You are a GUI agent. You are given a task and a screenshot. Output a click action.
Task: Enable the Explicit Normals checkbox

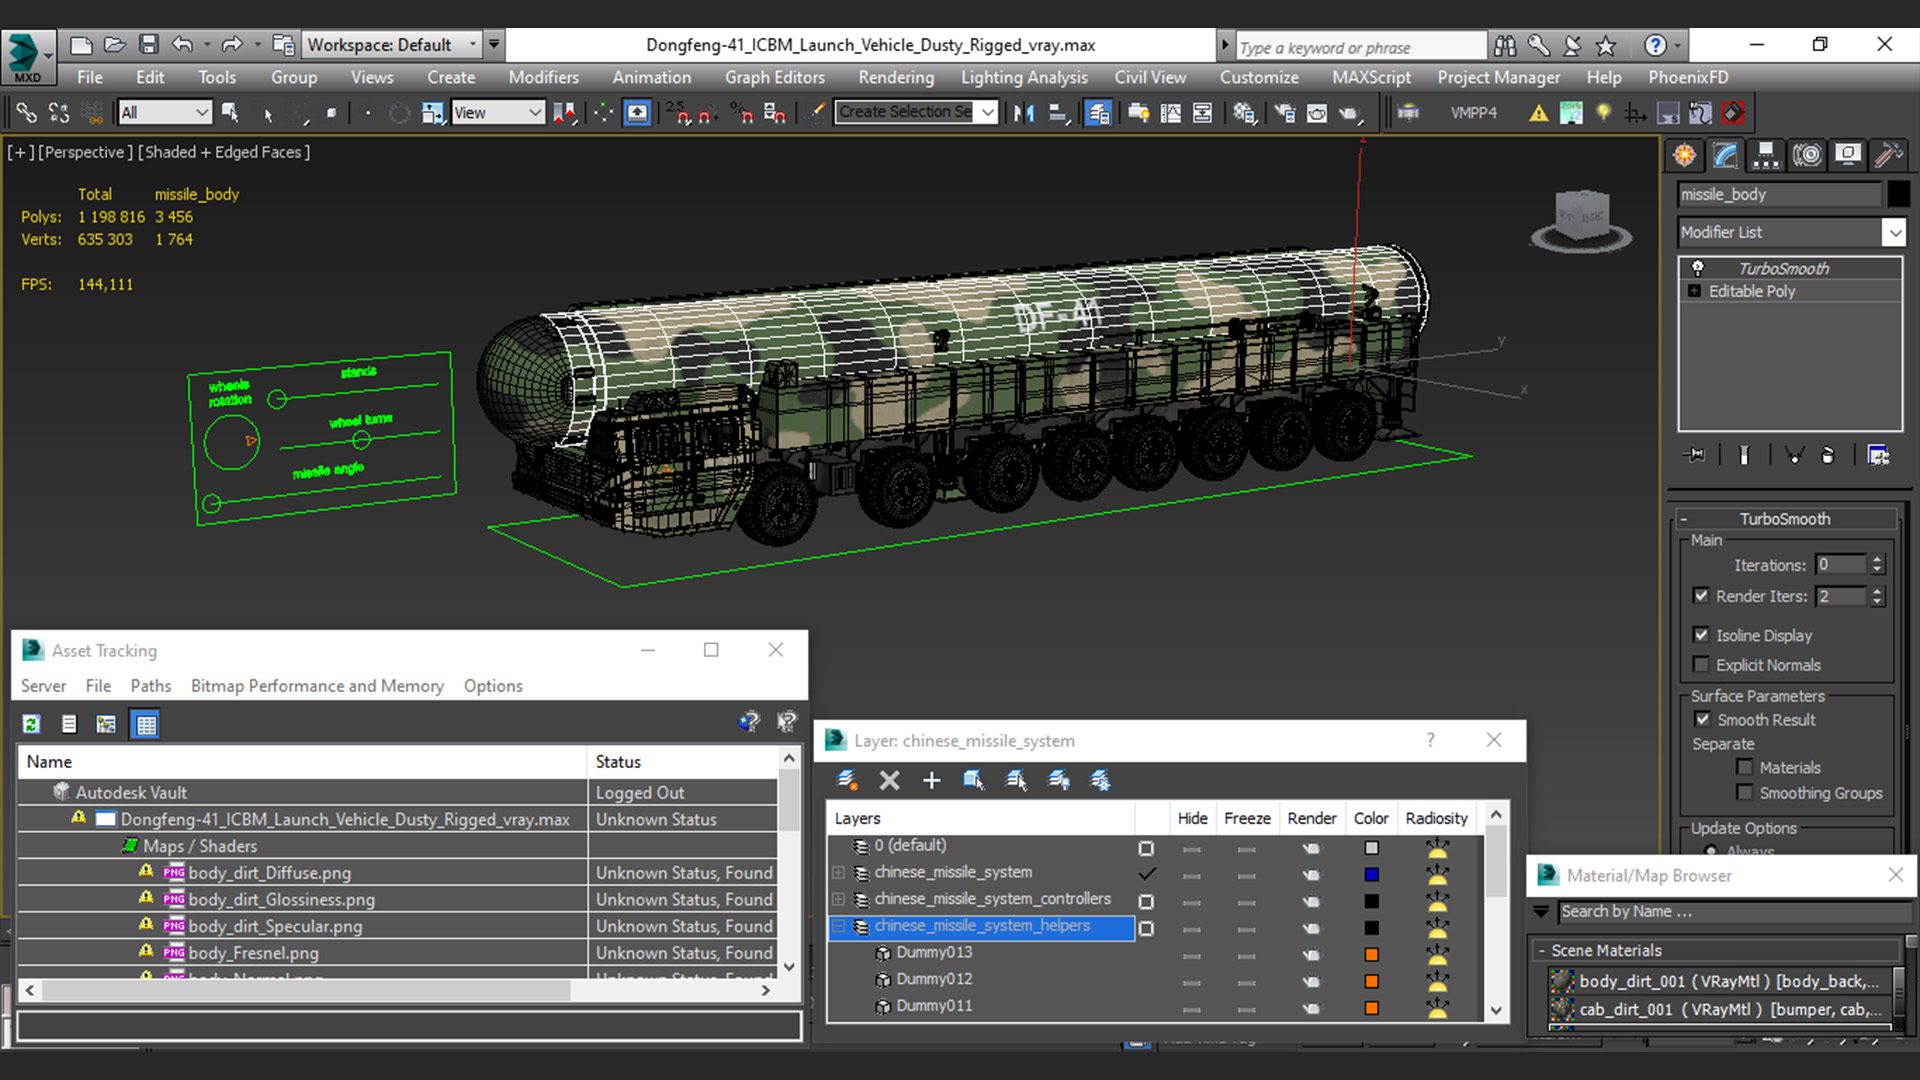(x=1701, y=664)
